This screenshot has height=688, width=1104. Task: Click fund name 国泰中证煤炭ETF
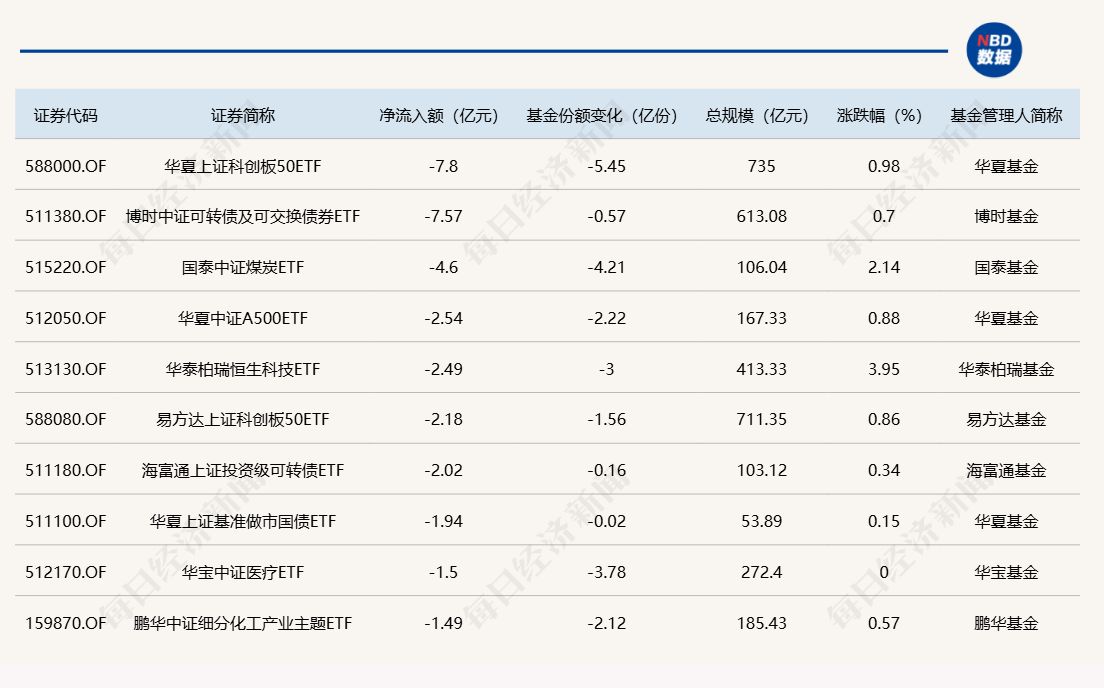243,268
